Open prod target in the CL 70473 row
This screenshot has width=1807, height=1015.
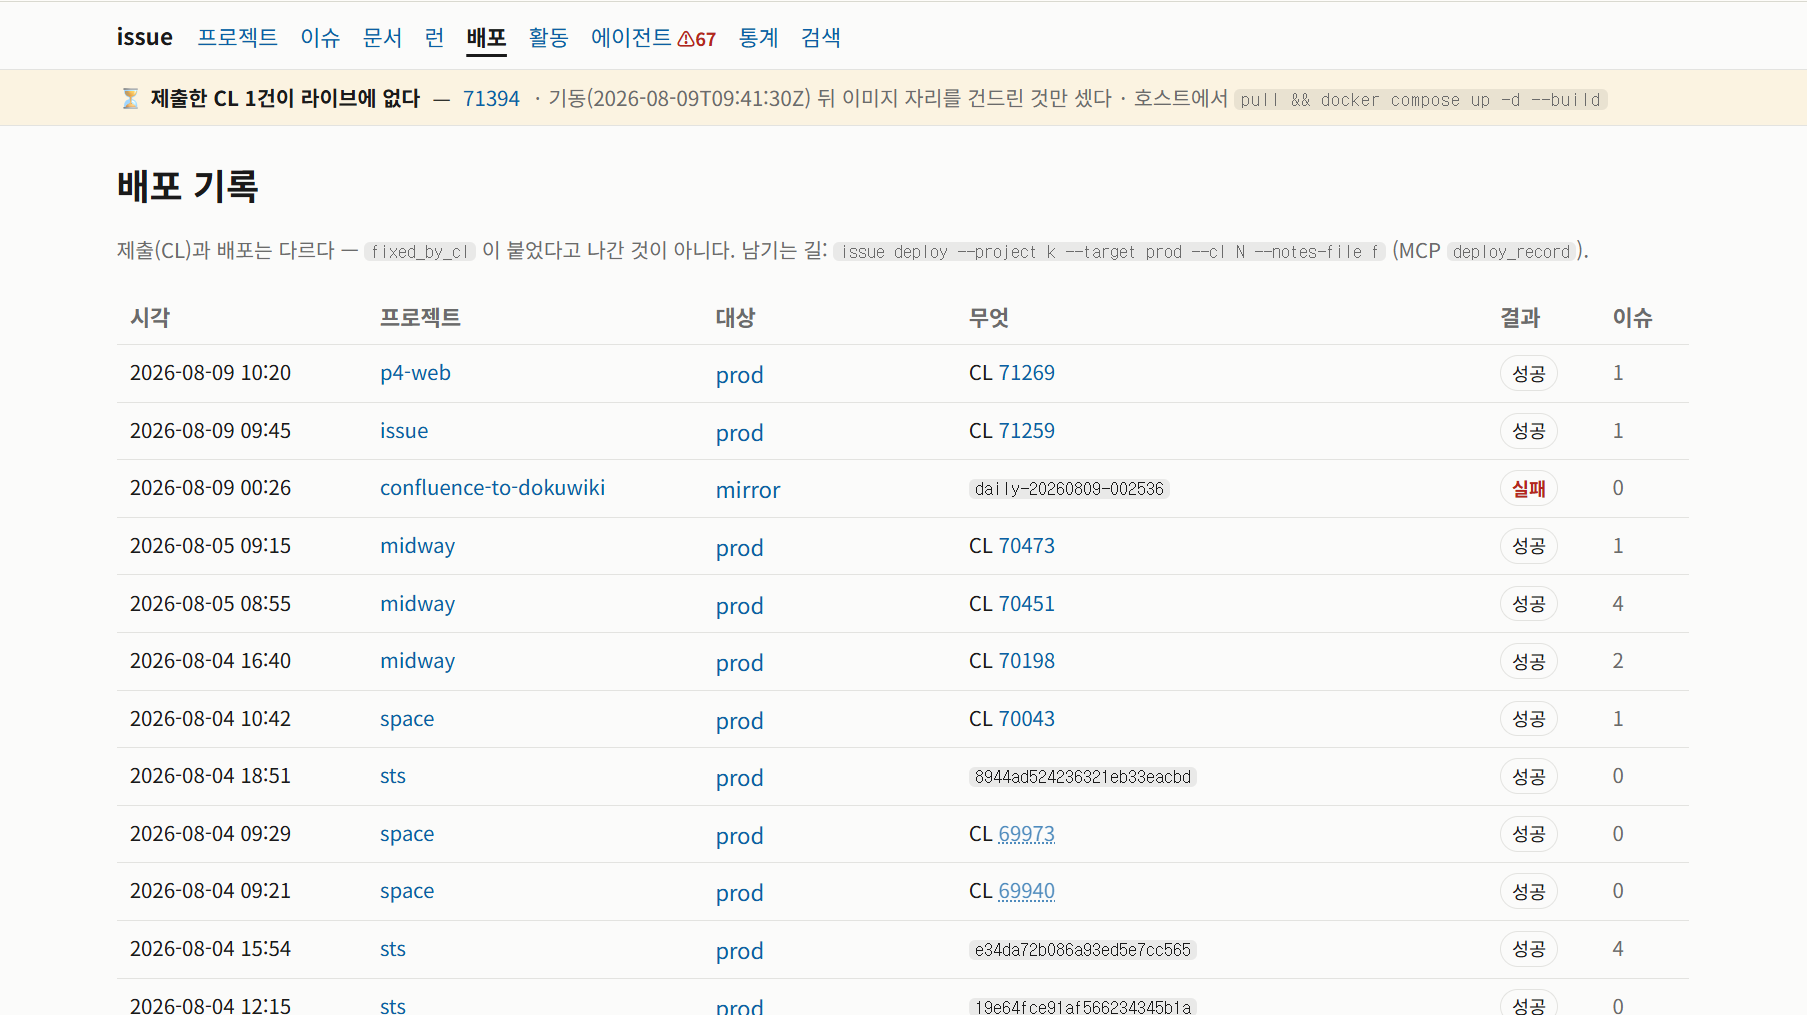(740, 548)
